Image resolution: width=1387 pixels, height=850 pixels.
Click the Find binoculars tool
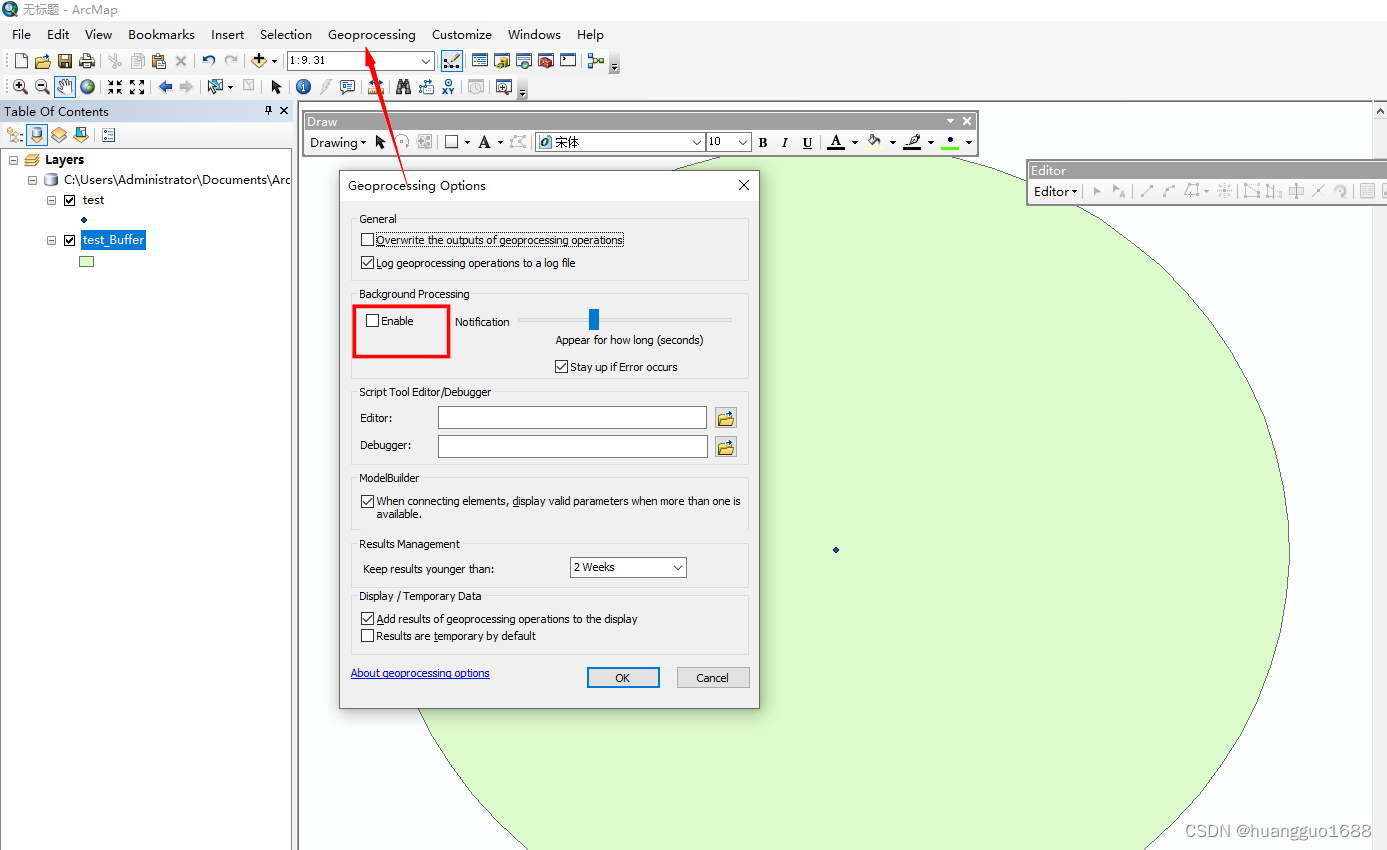click(403, 87)
